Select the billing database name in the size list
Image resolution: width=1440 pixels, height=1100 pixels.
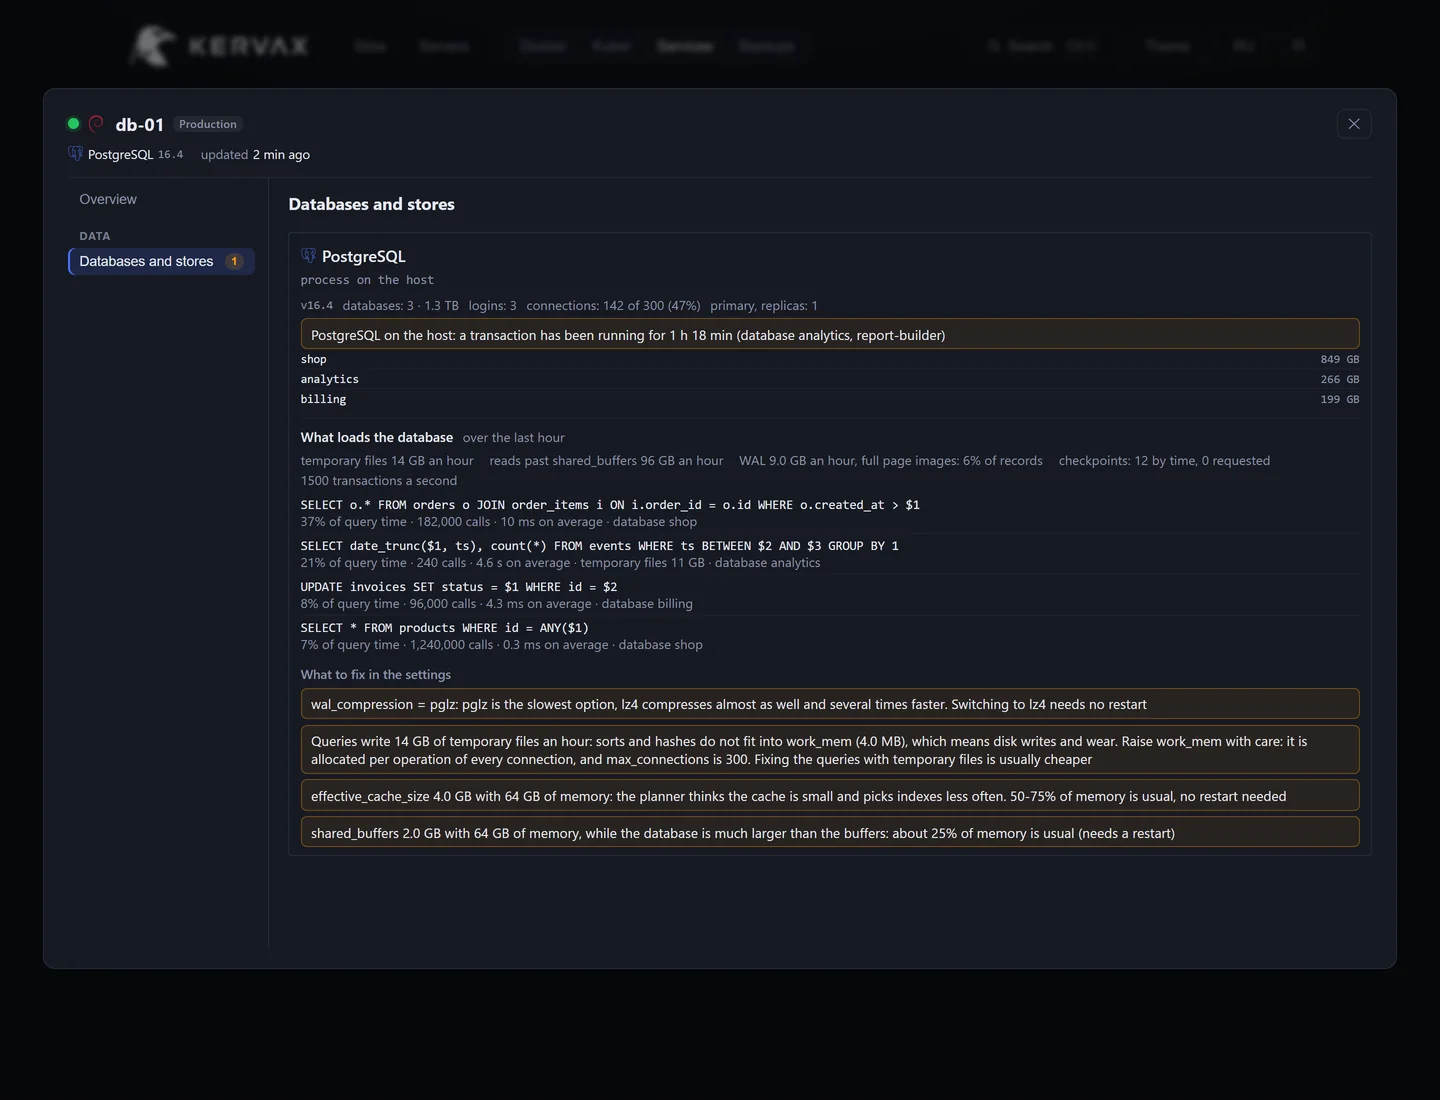pyautogui.click(x=324, y=399)
